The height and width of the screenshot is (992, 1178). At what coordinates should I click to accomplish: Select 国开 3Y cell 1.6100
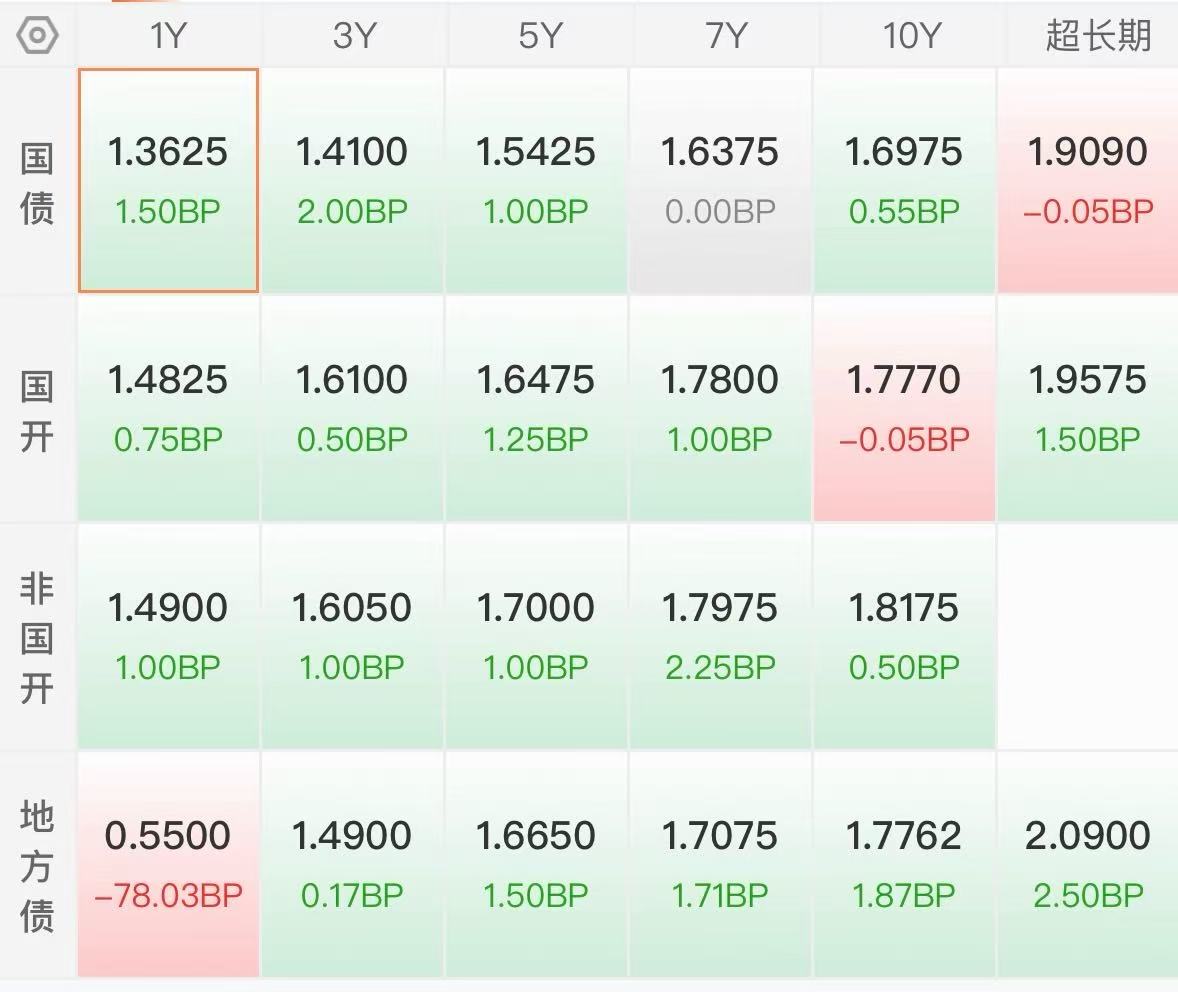pos(352,409)
